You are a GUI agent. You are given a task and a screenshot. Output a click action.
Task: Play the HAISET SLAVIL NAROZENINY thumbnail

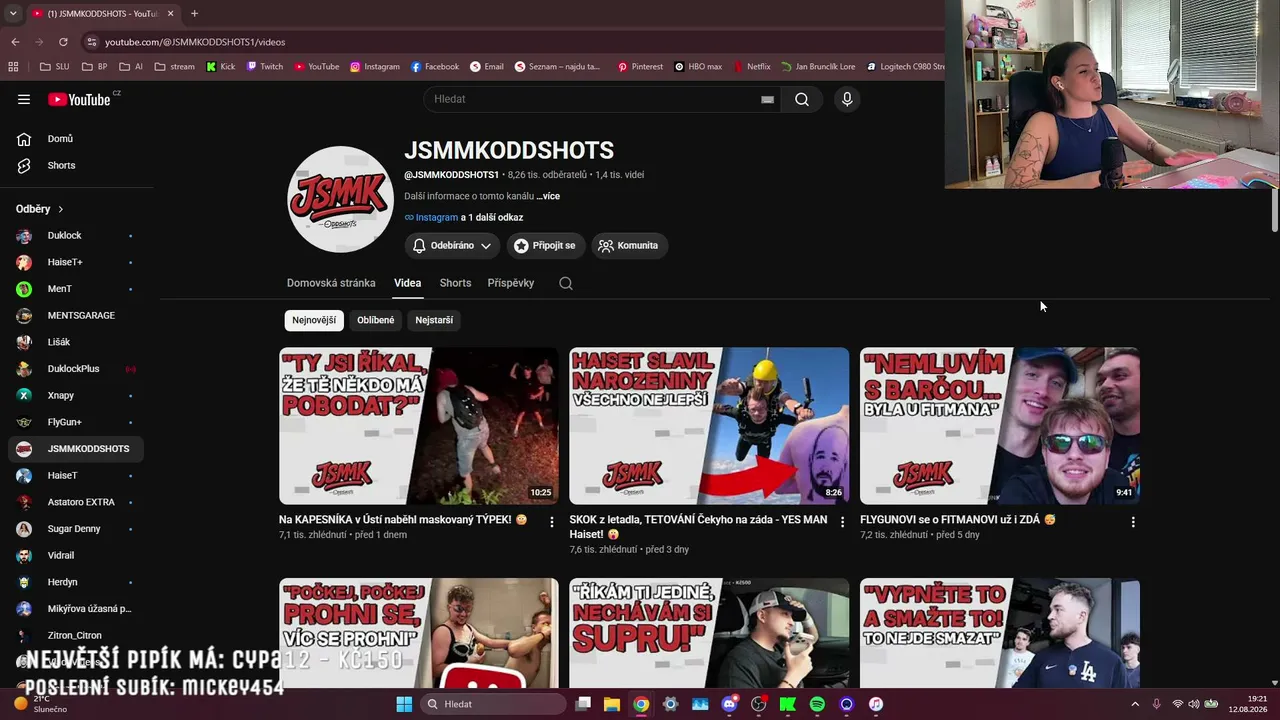click(x=709, y=426)
